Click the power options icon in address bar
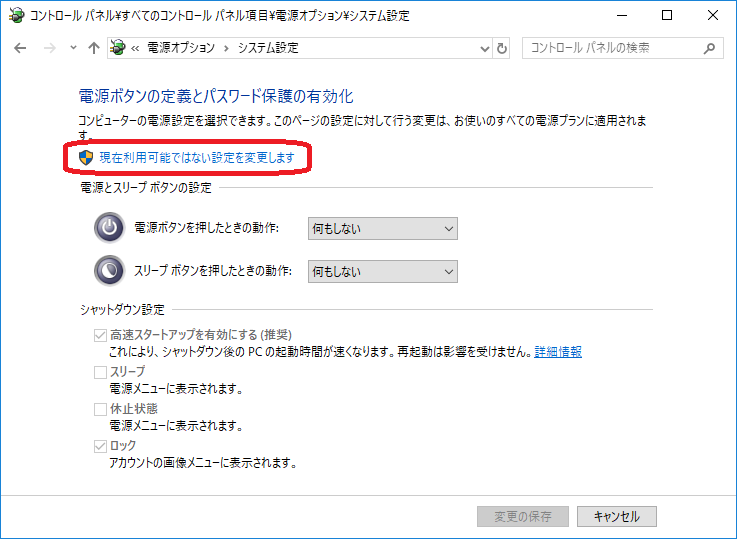 118,47
